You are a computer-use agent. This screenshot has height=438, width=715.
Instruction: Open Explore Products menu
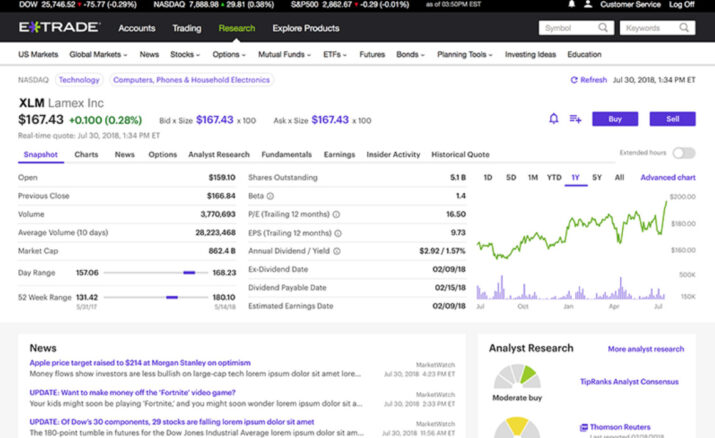point(306,28)
